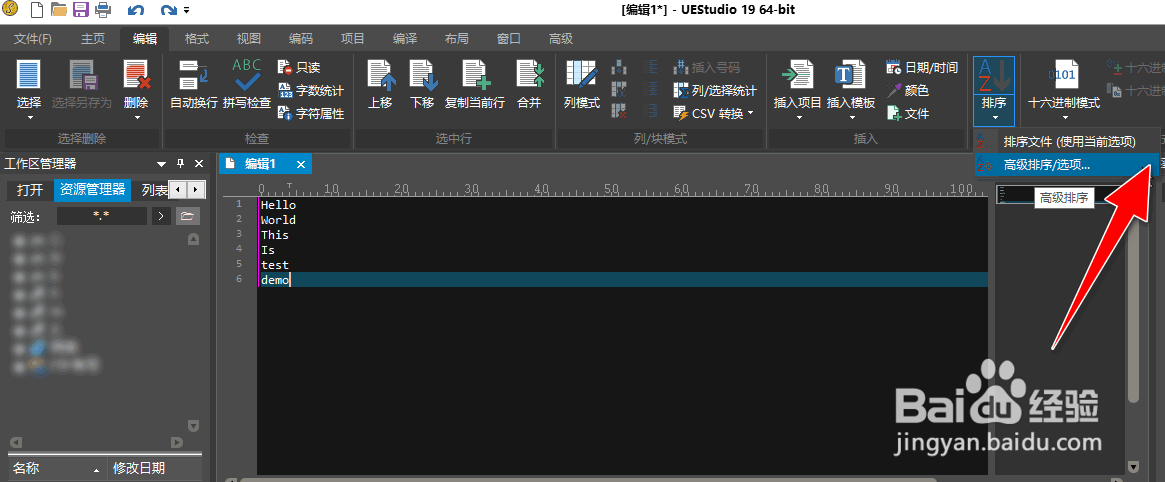Toggle 只读 read-only mode
This screenshot has height=482, width=1165.
299,68
